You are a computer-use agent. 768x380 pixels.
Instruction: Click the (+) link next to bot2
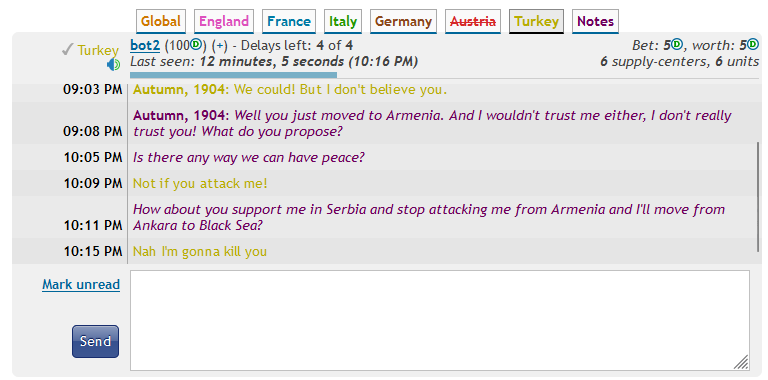pyautogui.click(x=220, y=46)
